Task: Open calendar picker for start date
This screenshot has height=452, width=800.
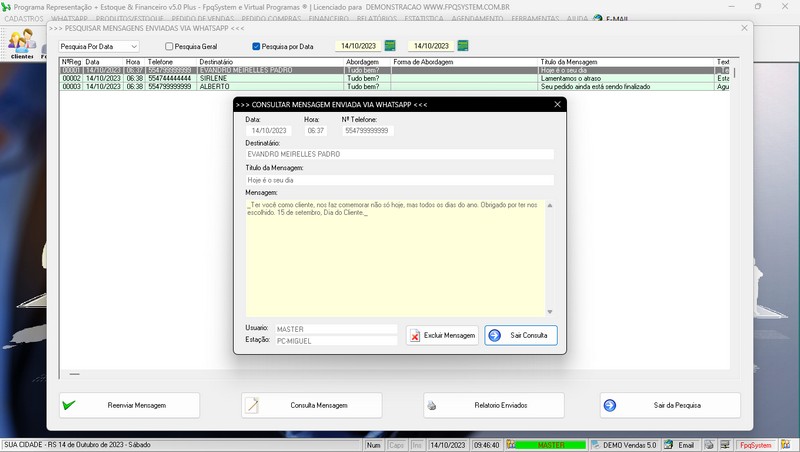Action: point(390,46)
